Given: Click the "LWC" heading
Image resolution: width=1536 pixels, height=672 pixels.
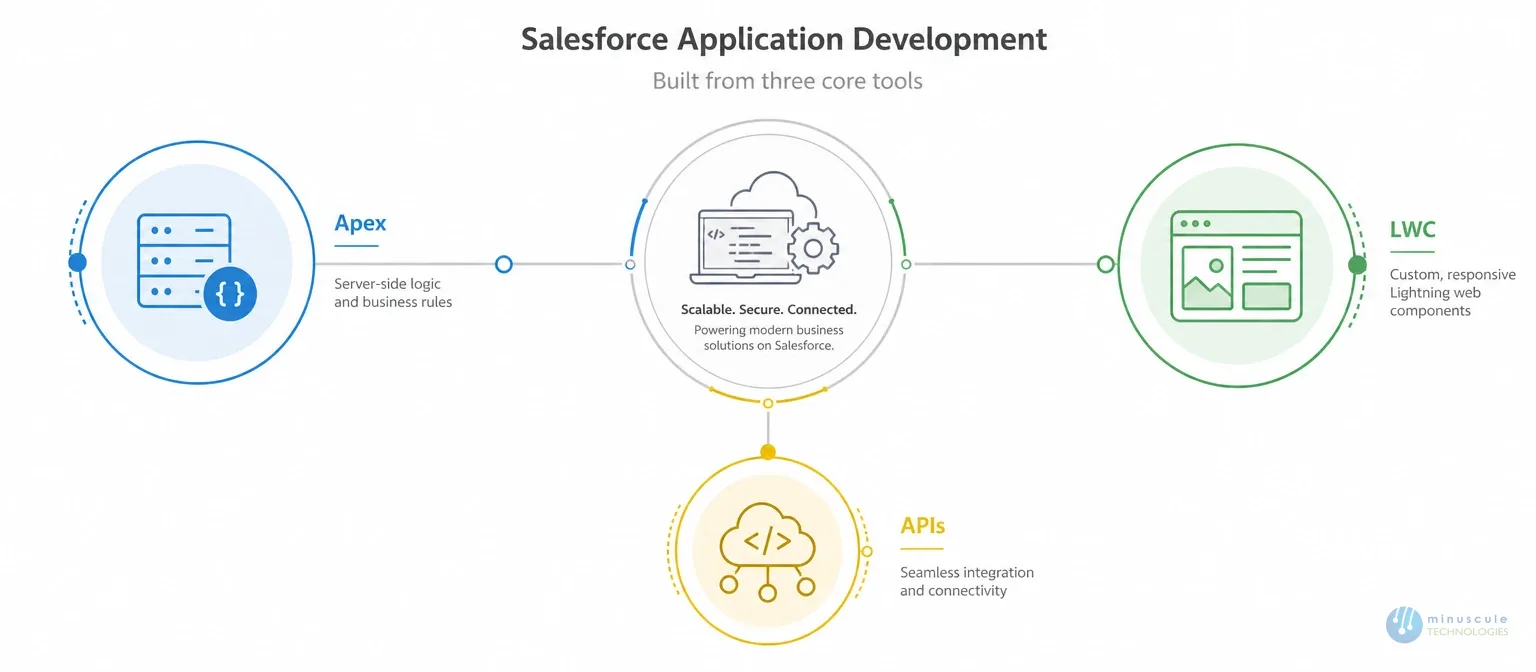Looking at the screenshot, I should click(x=1412, y=229).
